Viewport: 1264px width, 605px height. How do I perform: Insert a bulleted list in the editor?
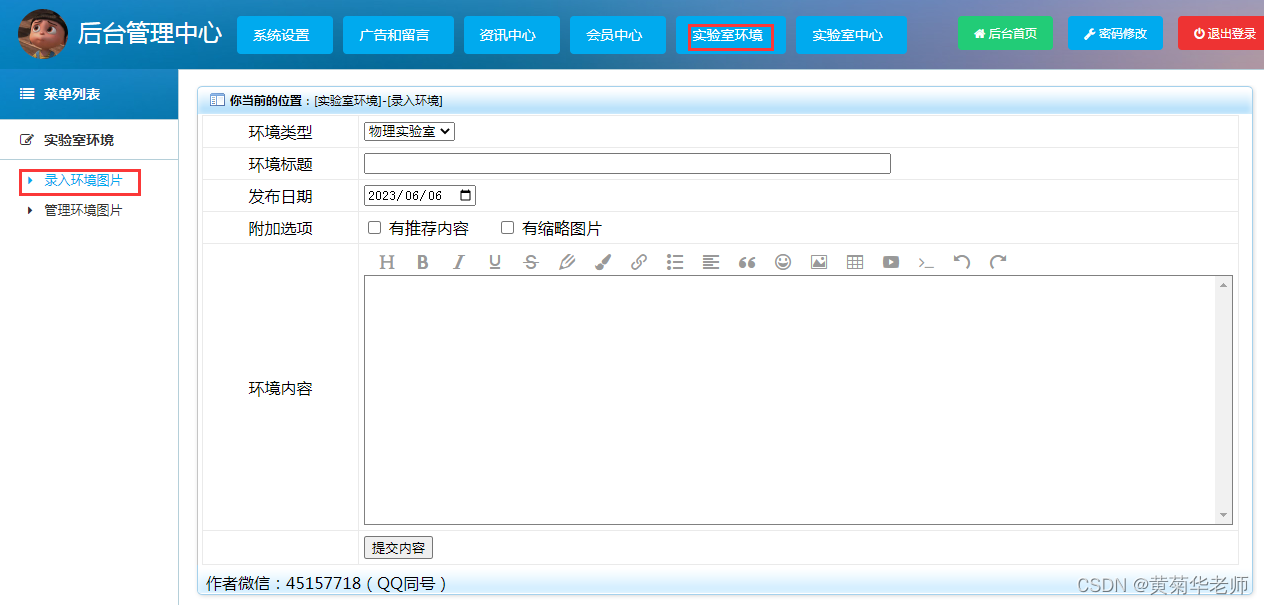pyautogui.click(x=675, y=262)
